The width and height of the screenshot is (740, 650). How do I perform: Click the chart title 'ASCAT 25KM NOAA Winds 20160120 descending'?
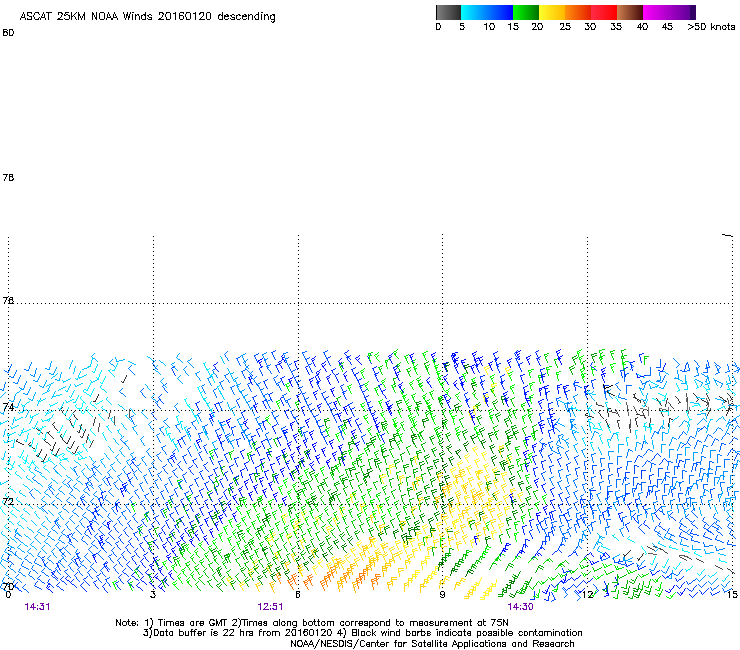pyautogui.click(x=147, y=16)
